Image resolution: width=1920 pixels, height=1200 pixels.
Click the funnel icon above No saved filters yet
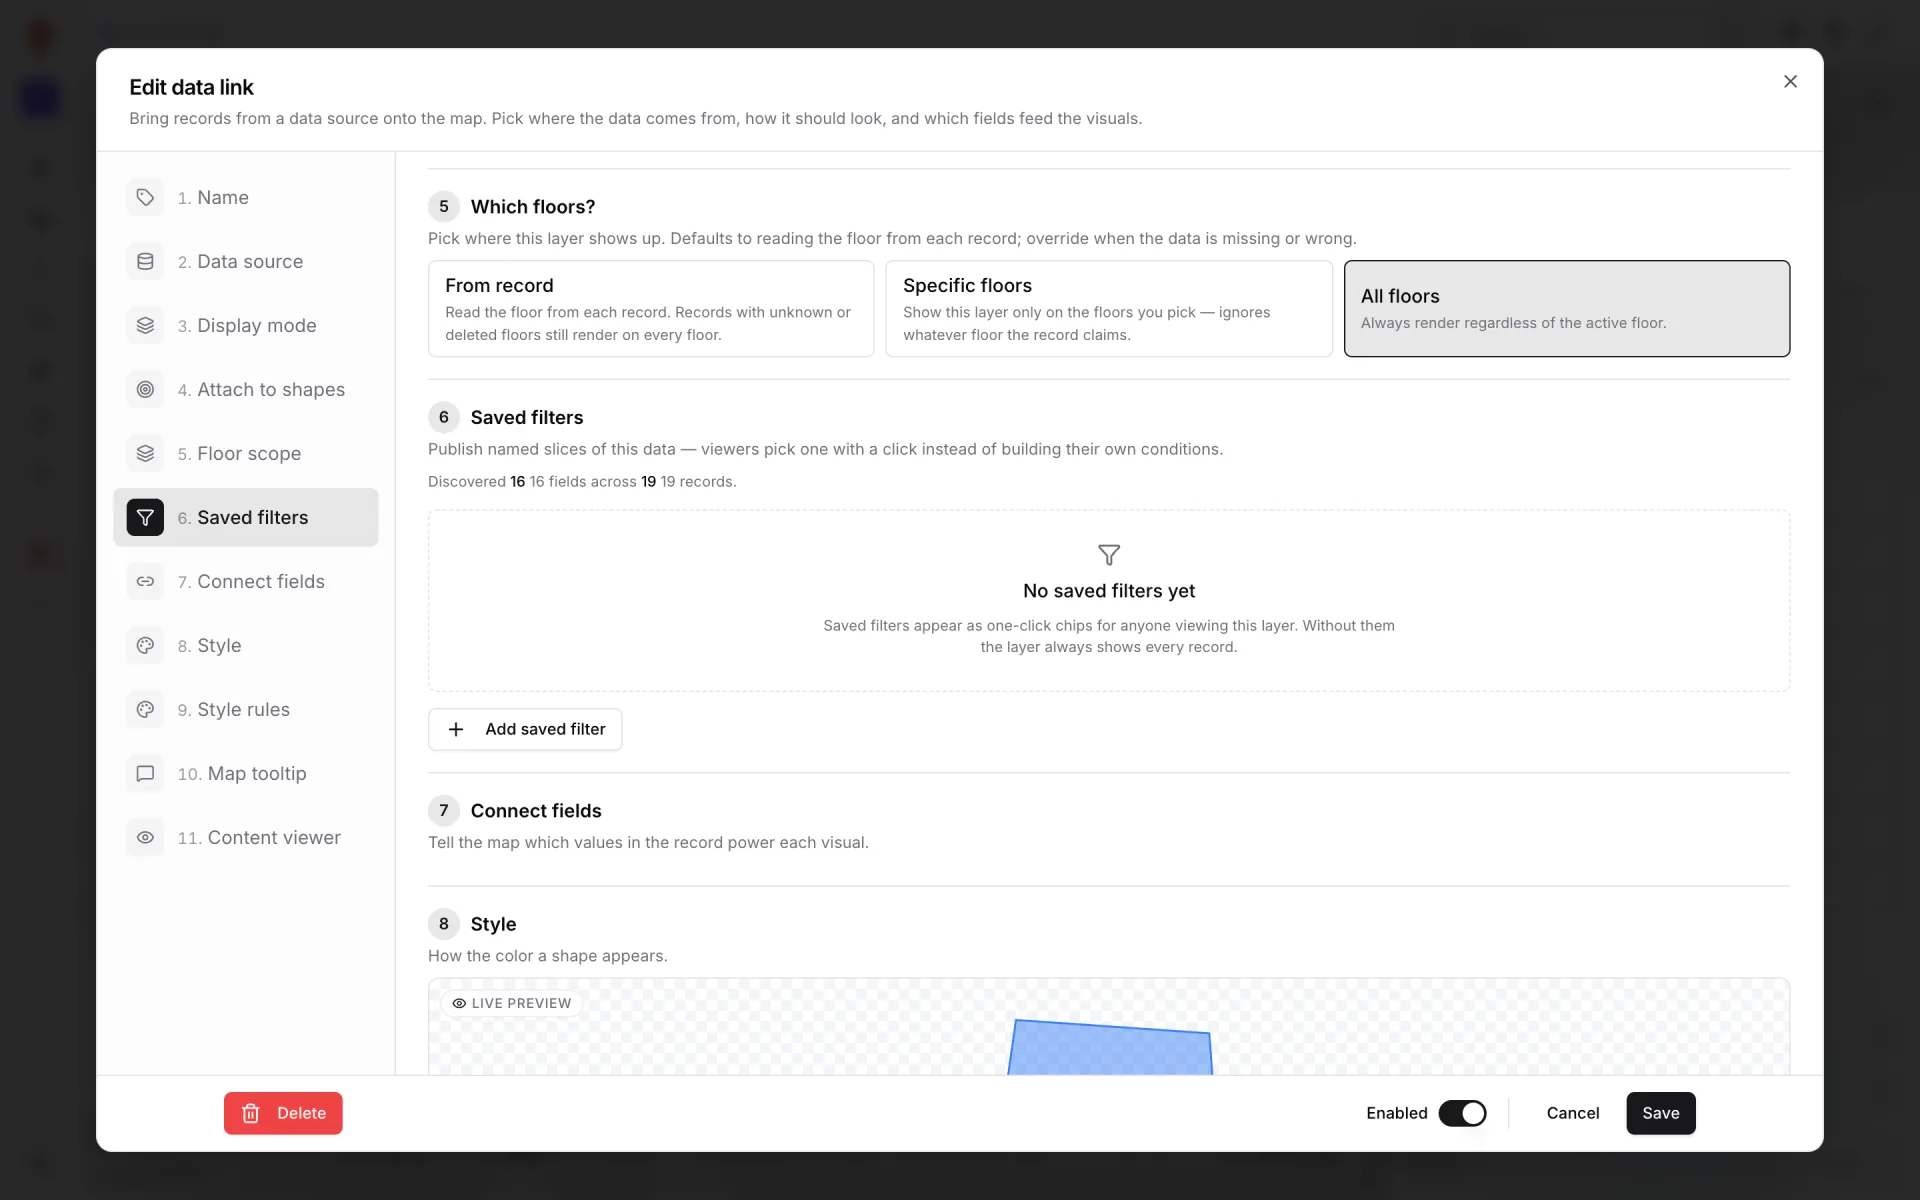point(1109,555)
